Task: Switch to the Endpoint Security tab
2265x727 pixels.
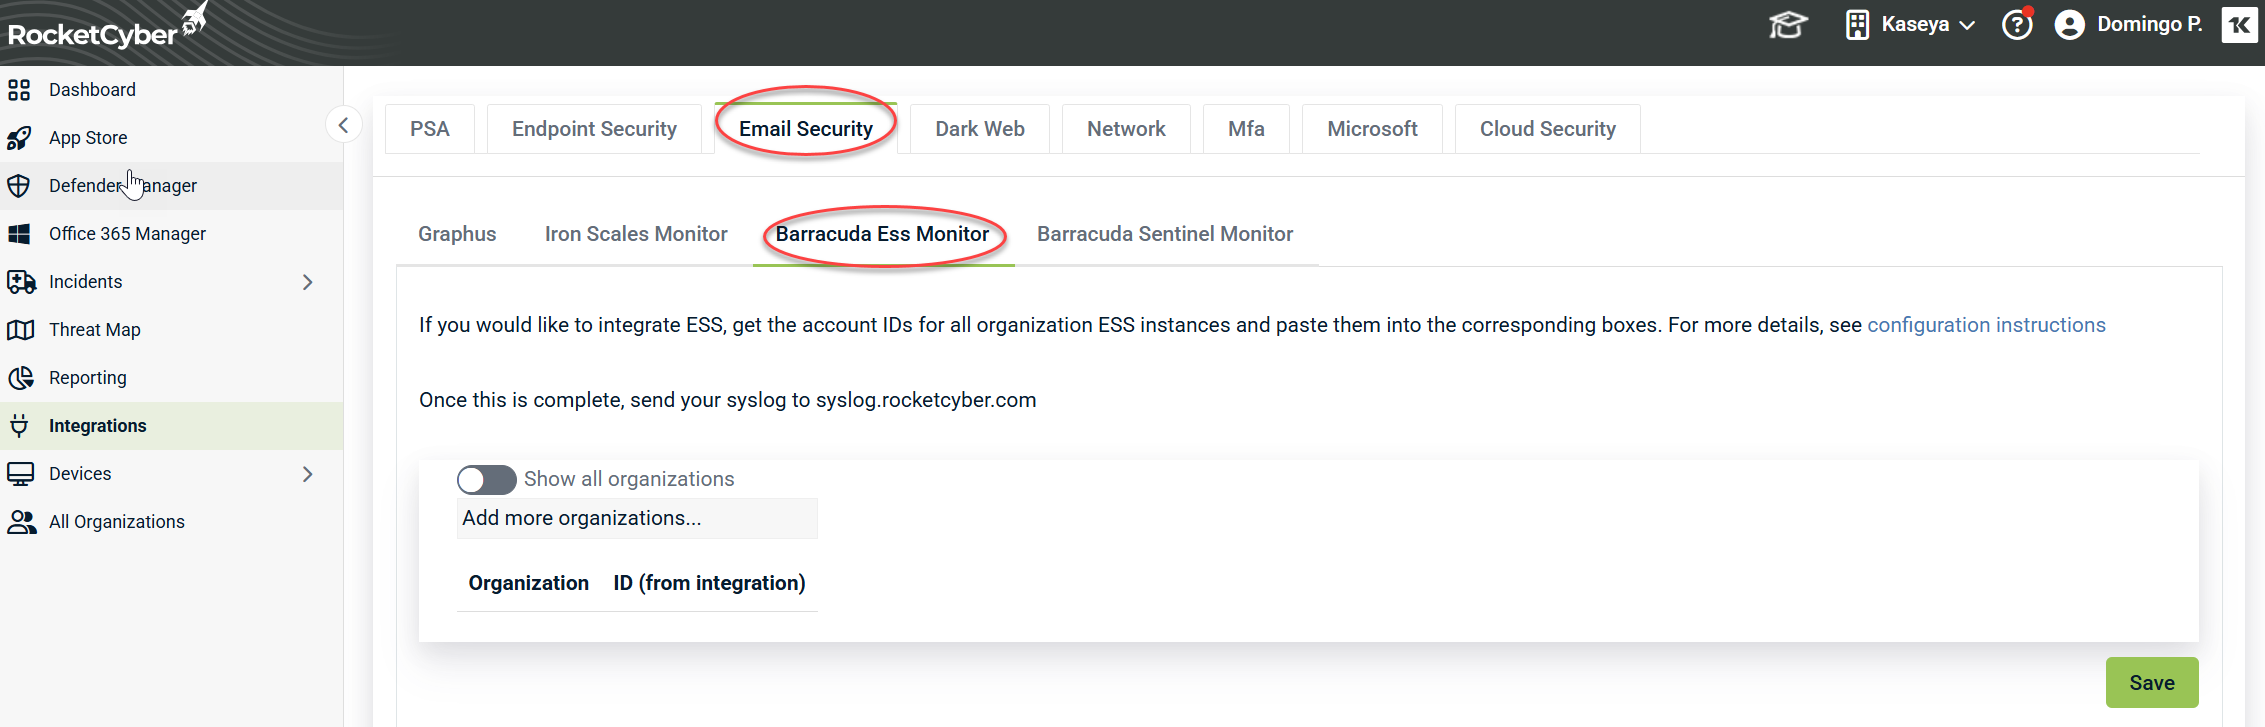Action: tap(594, 129)
